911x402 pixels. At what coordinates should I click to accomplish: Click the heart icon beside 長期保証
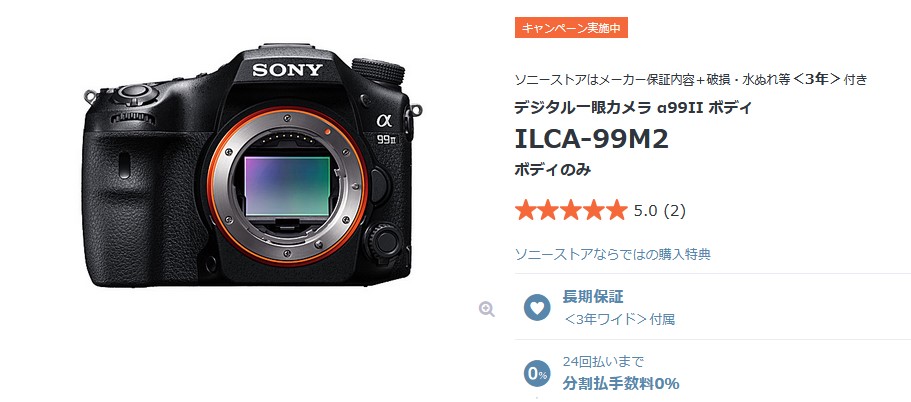pos(537,307)
